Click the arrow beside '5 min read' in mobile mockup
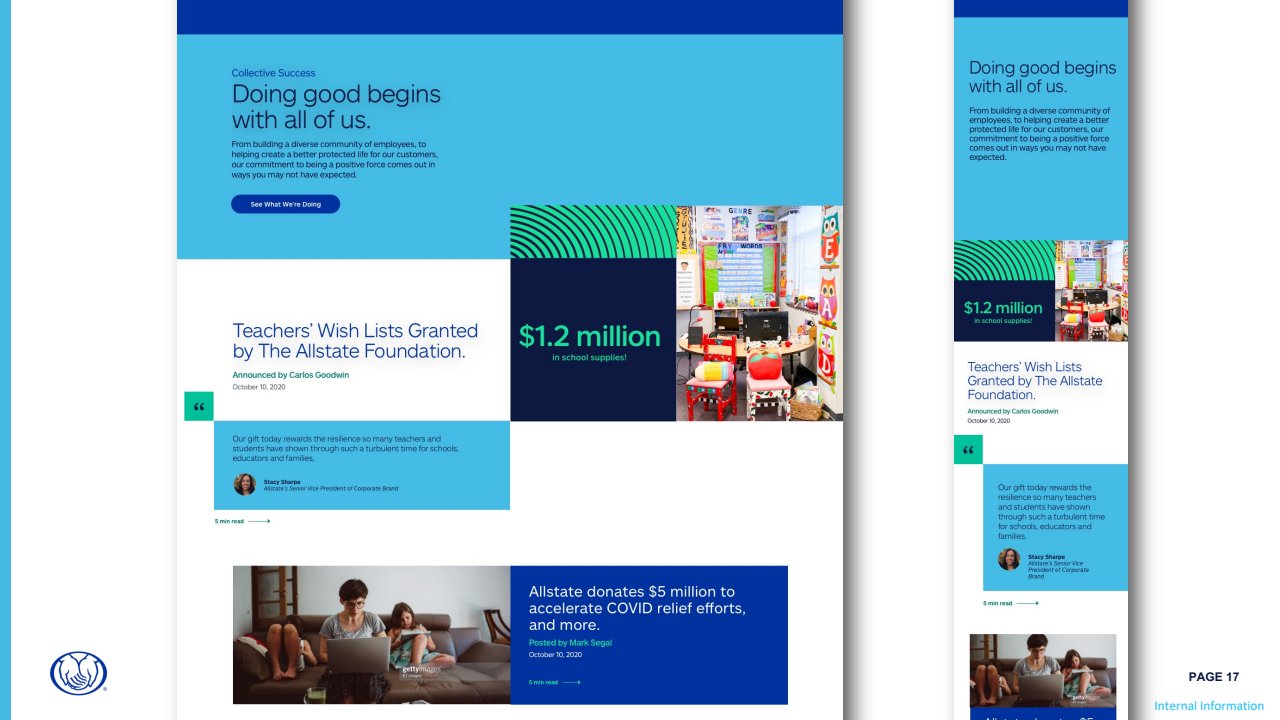The image size is (1280, 720). click(1027, 603)
